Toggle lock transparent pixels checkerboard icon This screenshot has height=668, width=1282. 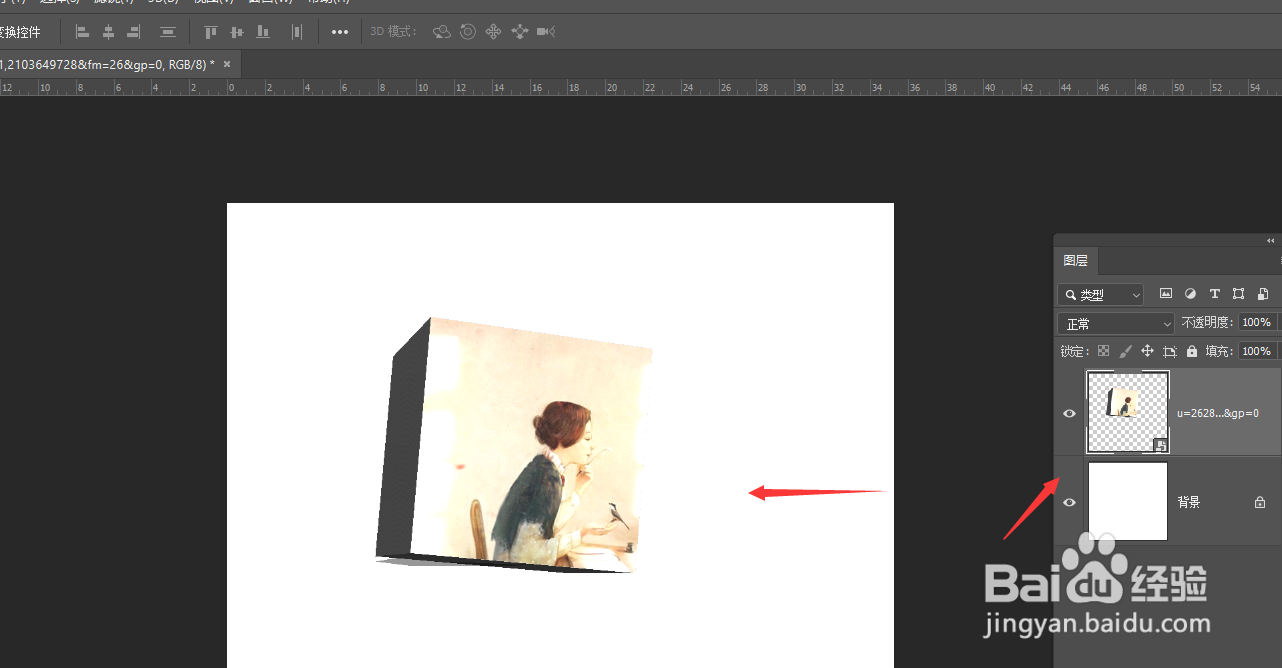(1103, 351)
